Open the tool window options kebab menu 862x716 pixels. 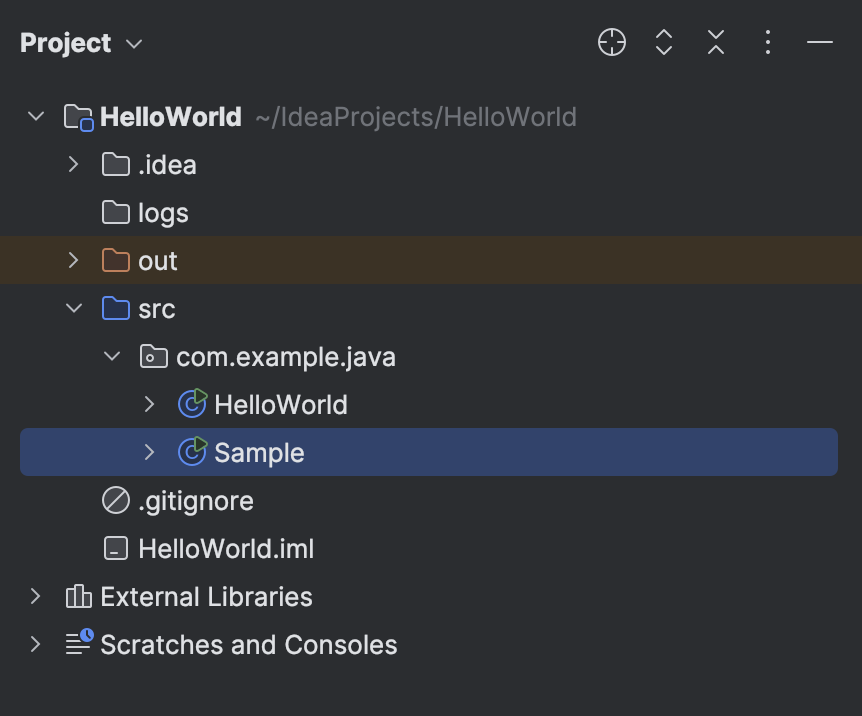click(767, 42)
